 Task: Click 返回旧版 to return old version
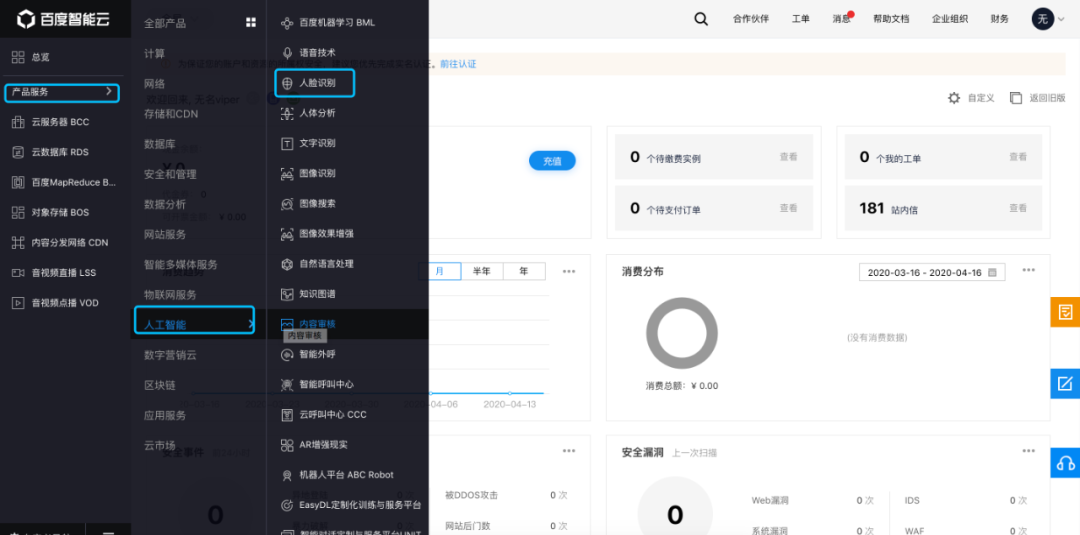[x=1038, y=98]
